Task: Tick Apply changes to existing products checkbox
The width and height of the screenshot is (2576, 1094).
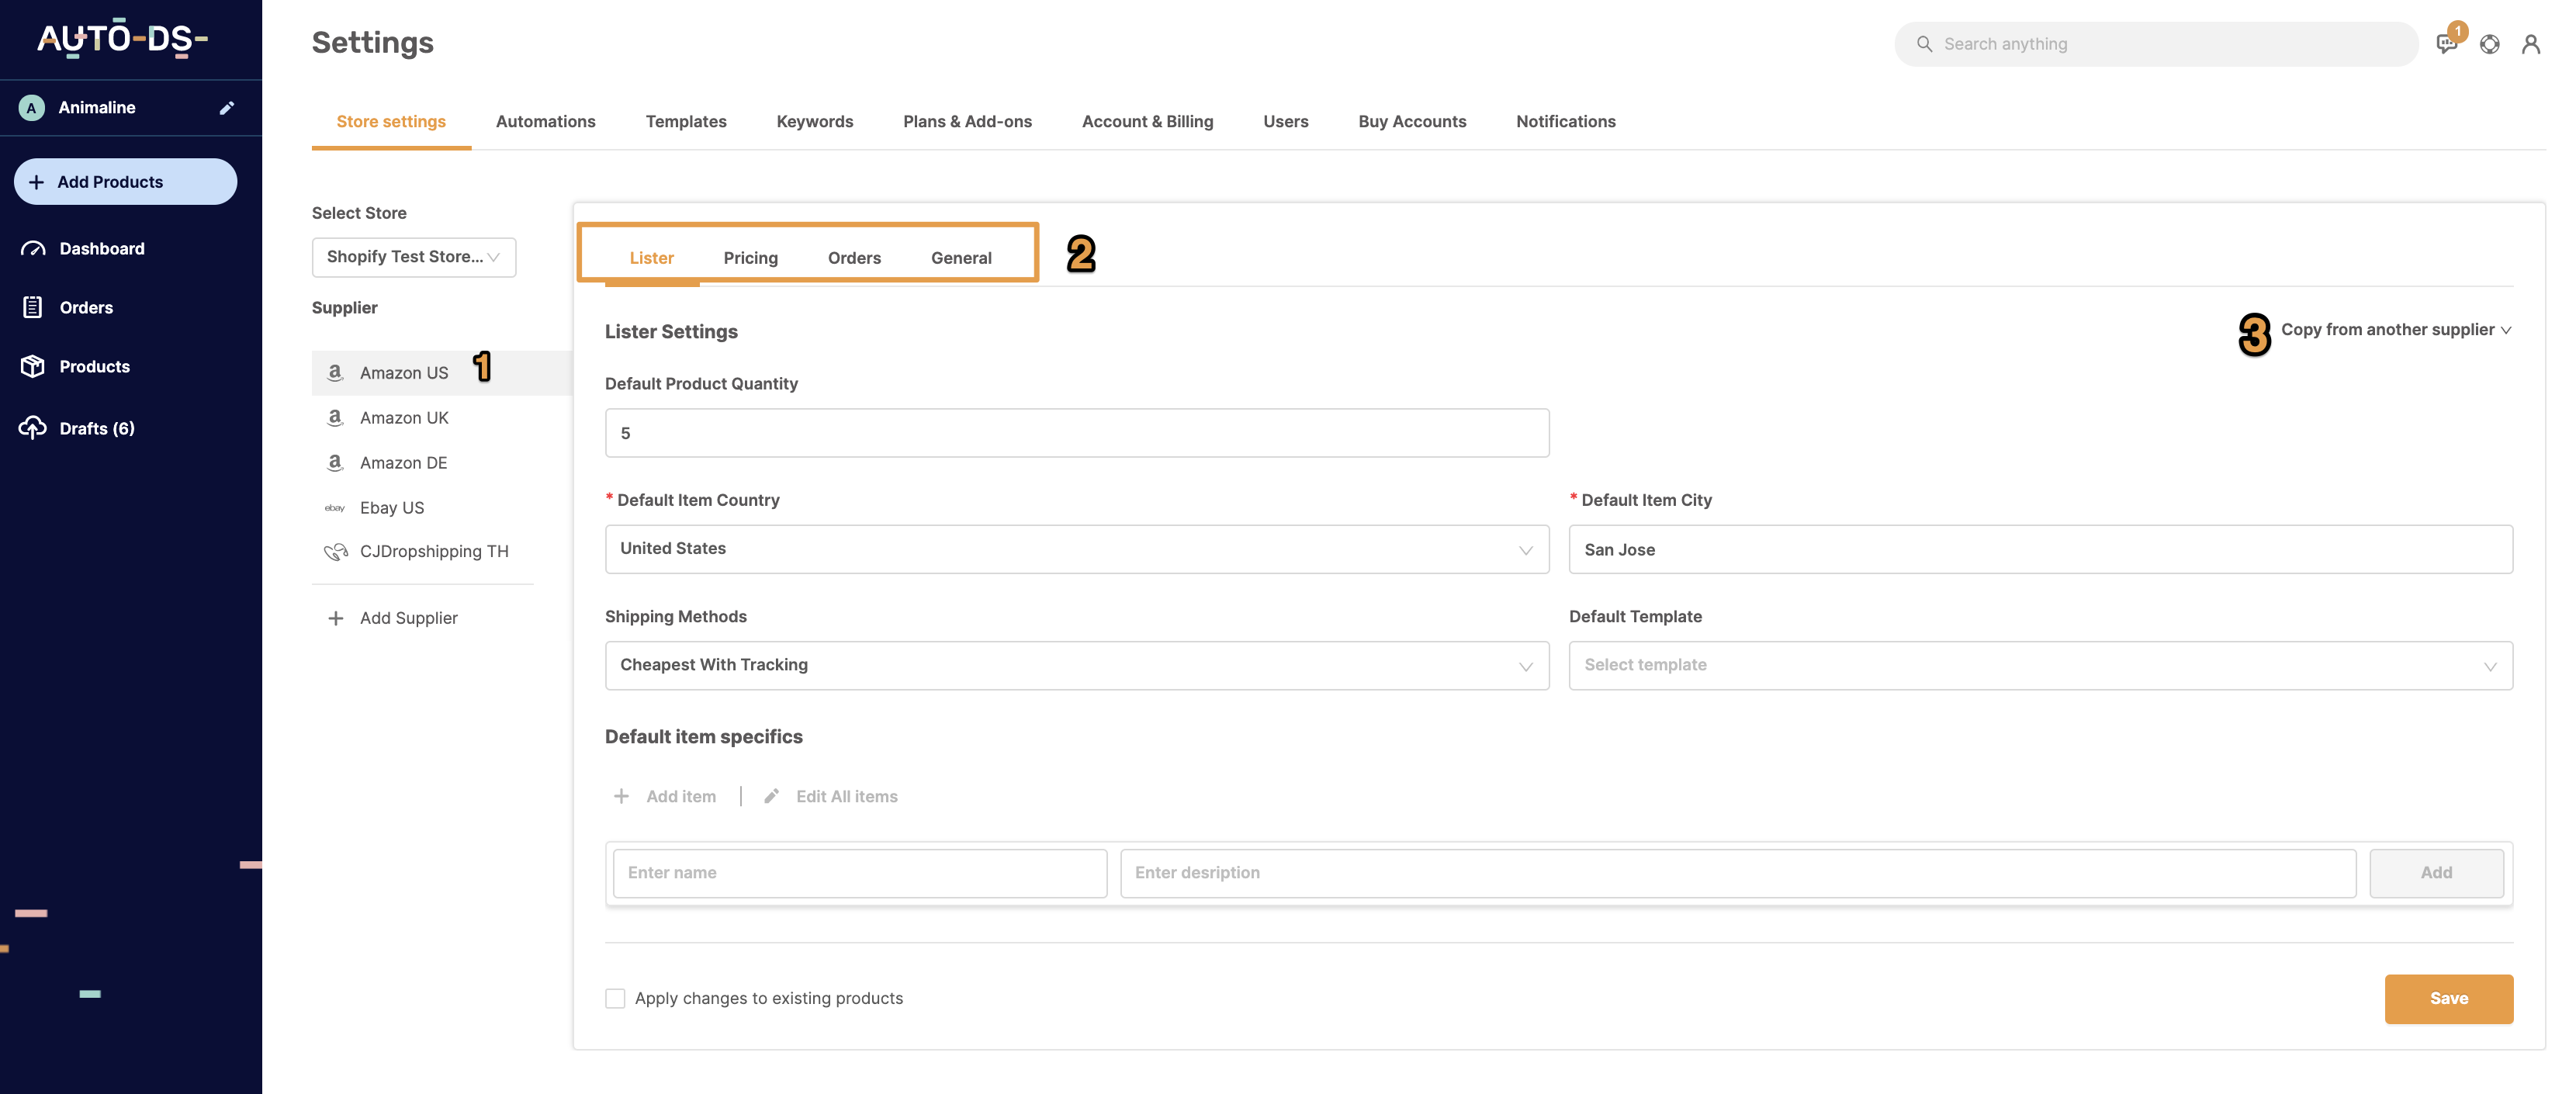Action: pyautogui.click(x=615, y=998)
